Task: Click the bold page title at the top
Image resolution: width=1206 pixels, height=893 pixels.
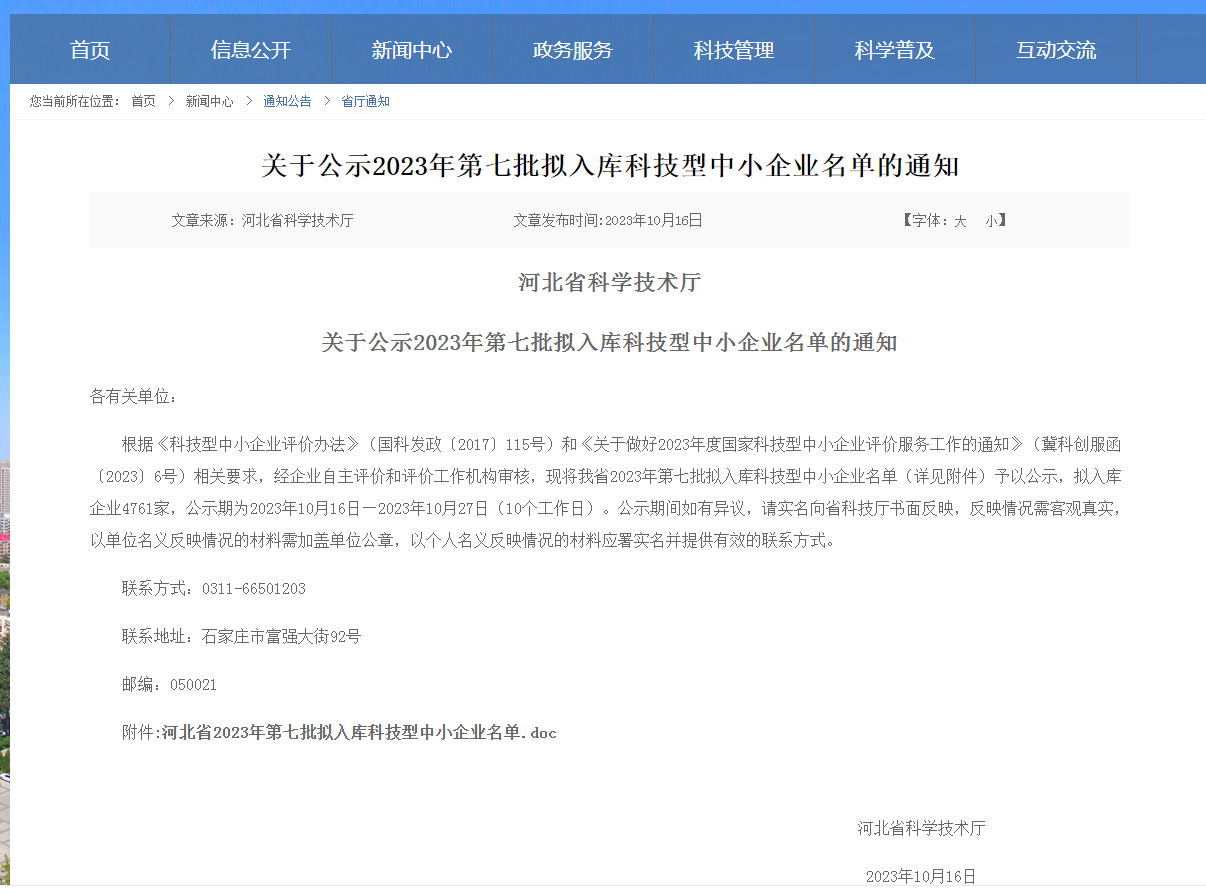Action: 610,166
